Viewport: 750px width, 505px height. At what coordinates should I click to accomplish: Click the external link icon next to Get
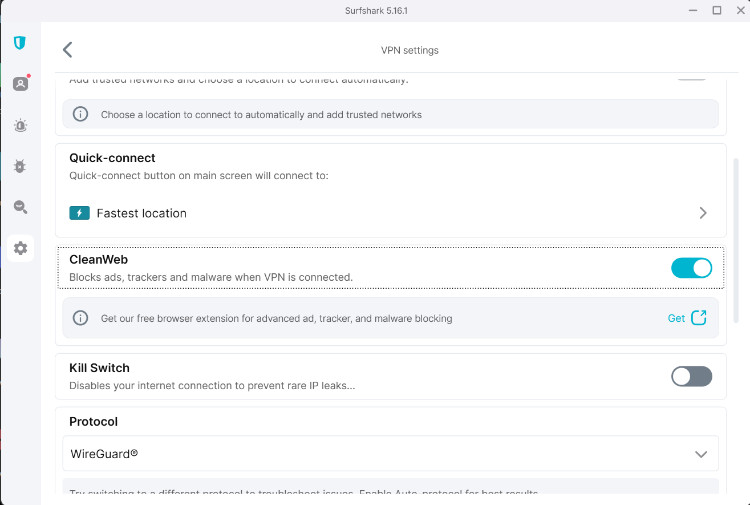(699, 318)
